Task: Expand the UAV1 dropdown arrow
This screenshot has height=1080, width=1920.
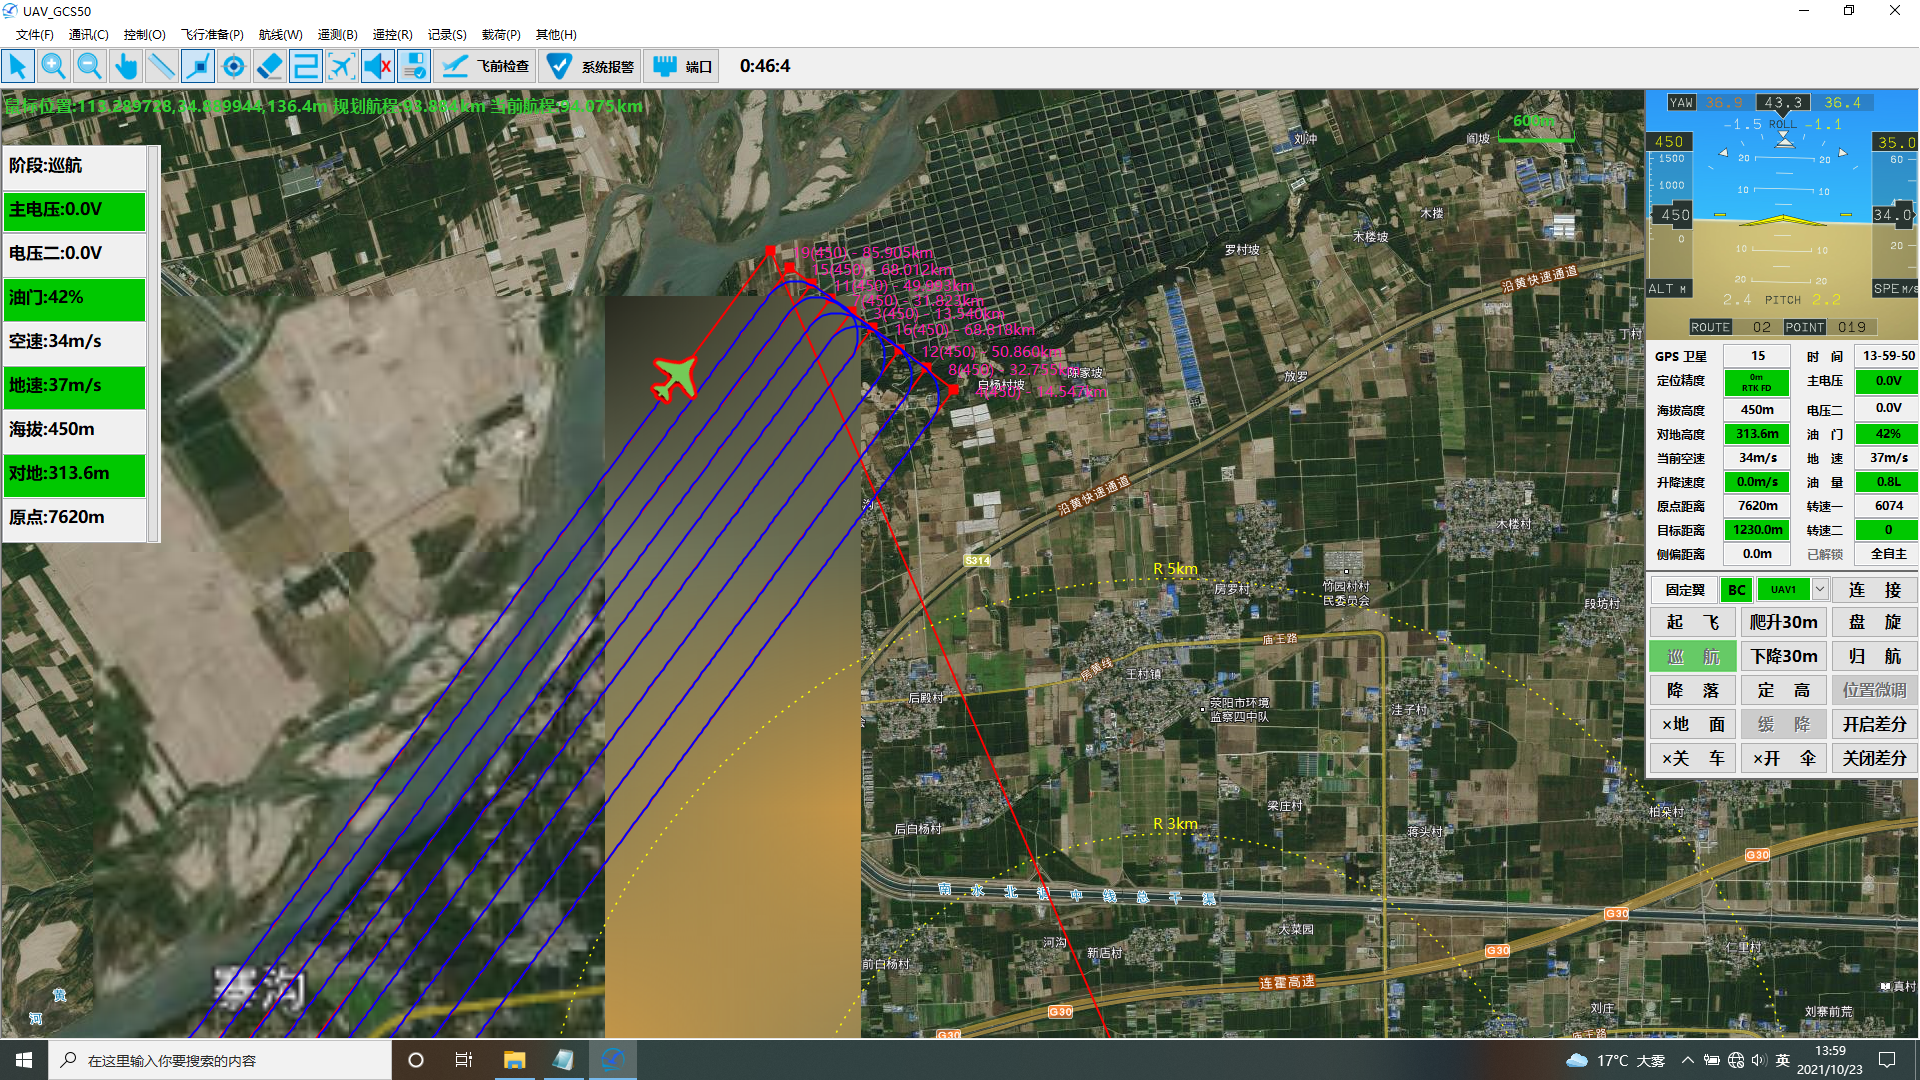Action: pos(1820,590)
